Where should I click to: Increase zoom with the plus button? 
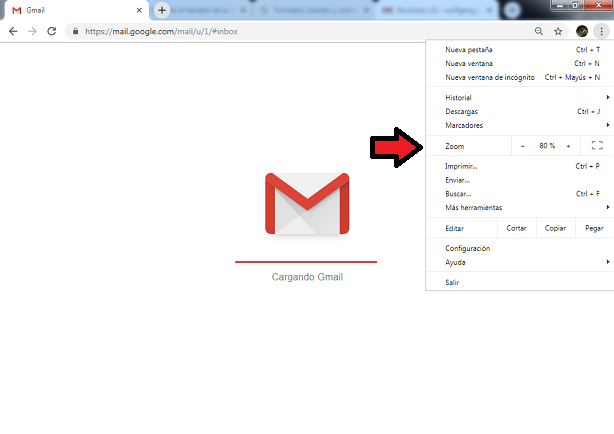568,146
